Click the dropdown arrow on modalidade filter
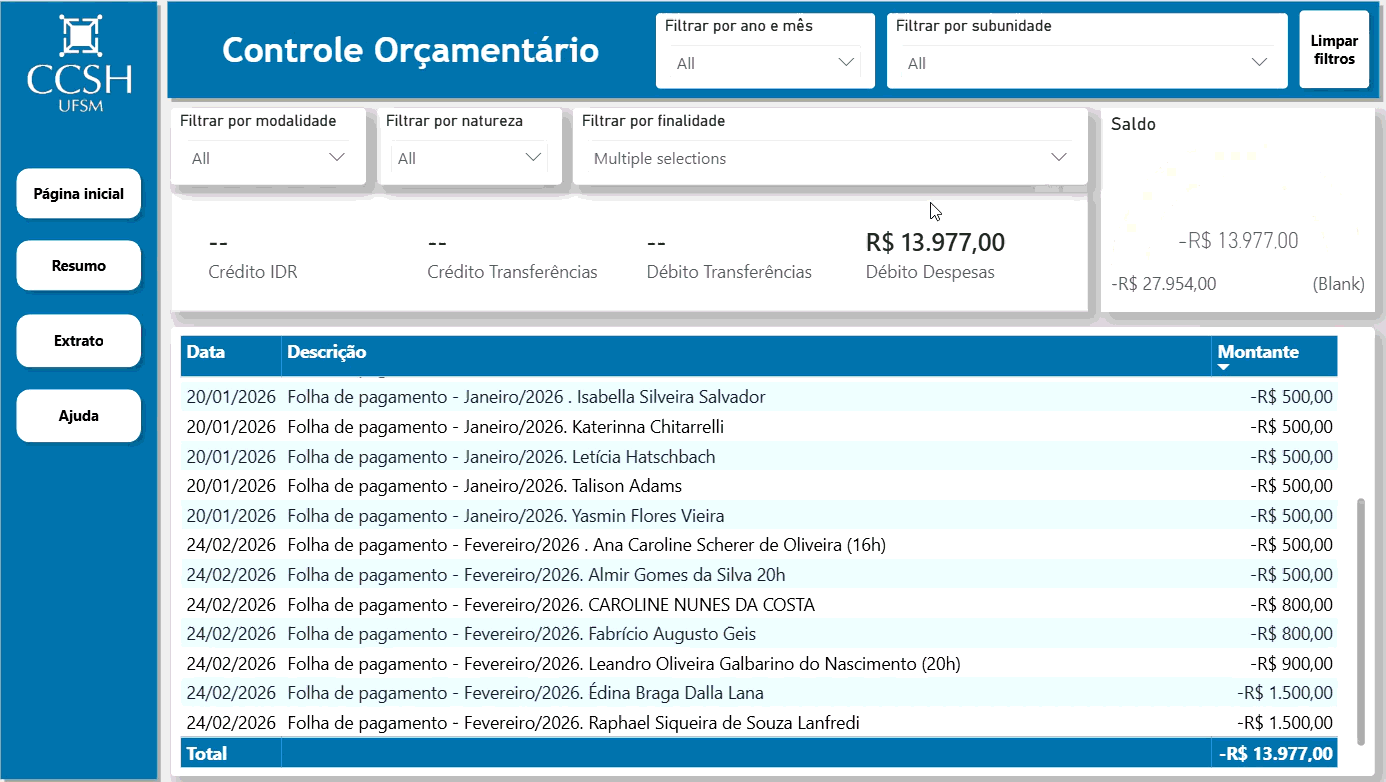This screenshot has height=782, width=1386. click(336, 157)
